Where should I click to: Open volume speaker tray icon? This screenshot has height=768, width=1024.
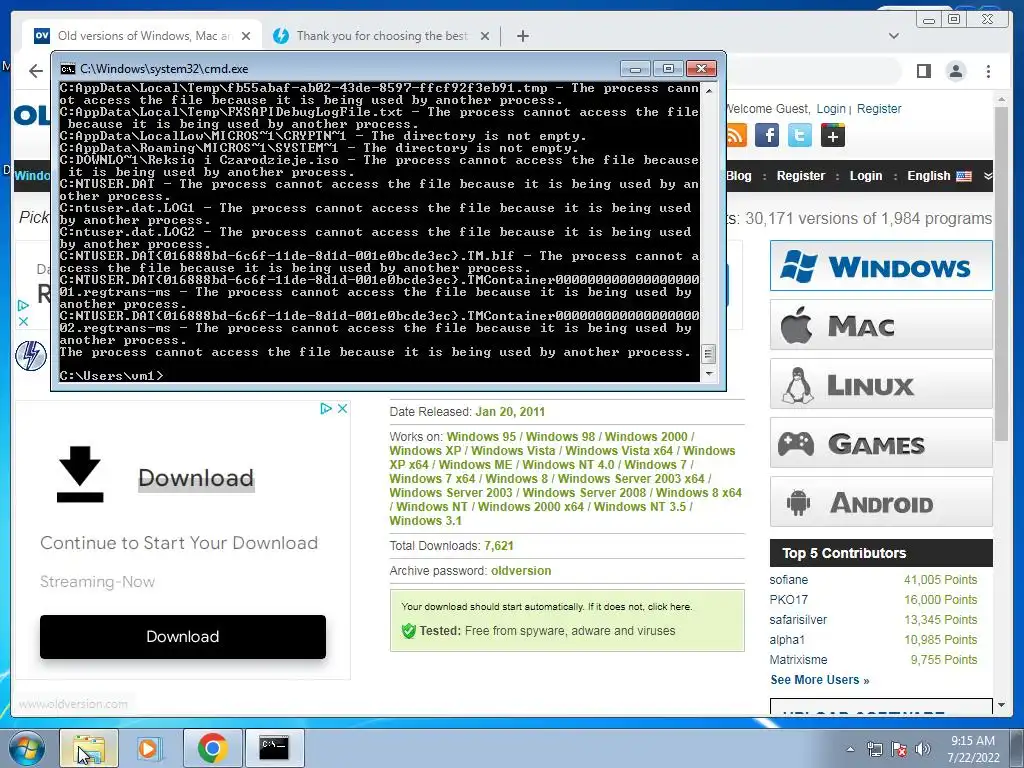coord(923,749)
